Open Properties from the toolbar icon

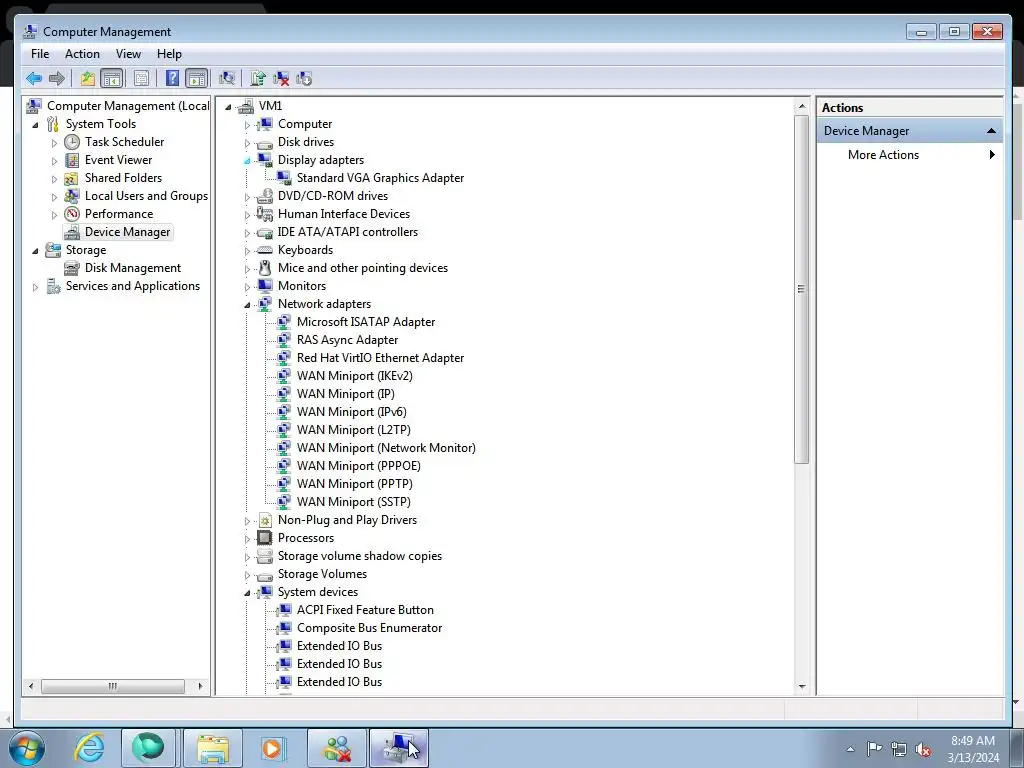click(x=141, y=78)
